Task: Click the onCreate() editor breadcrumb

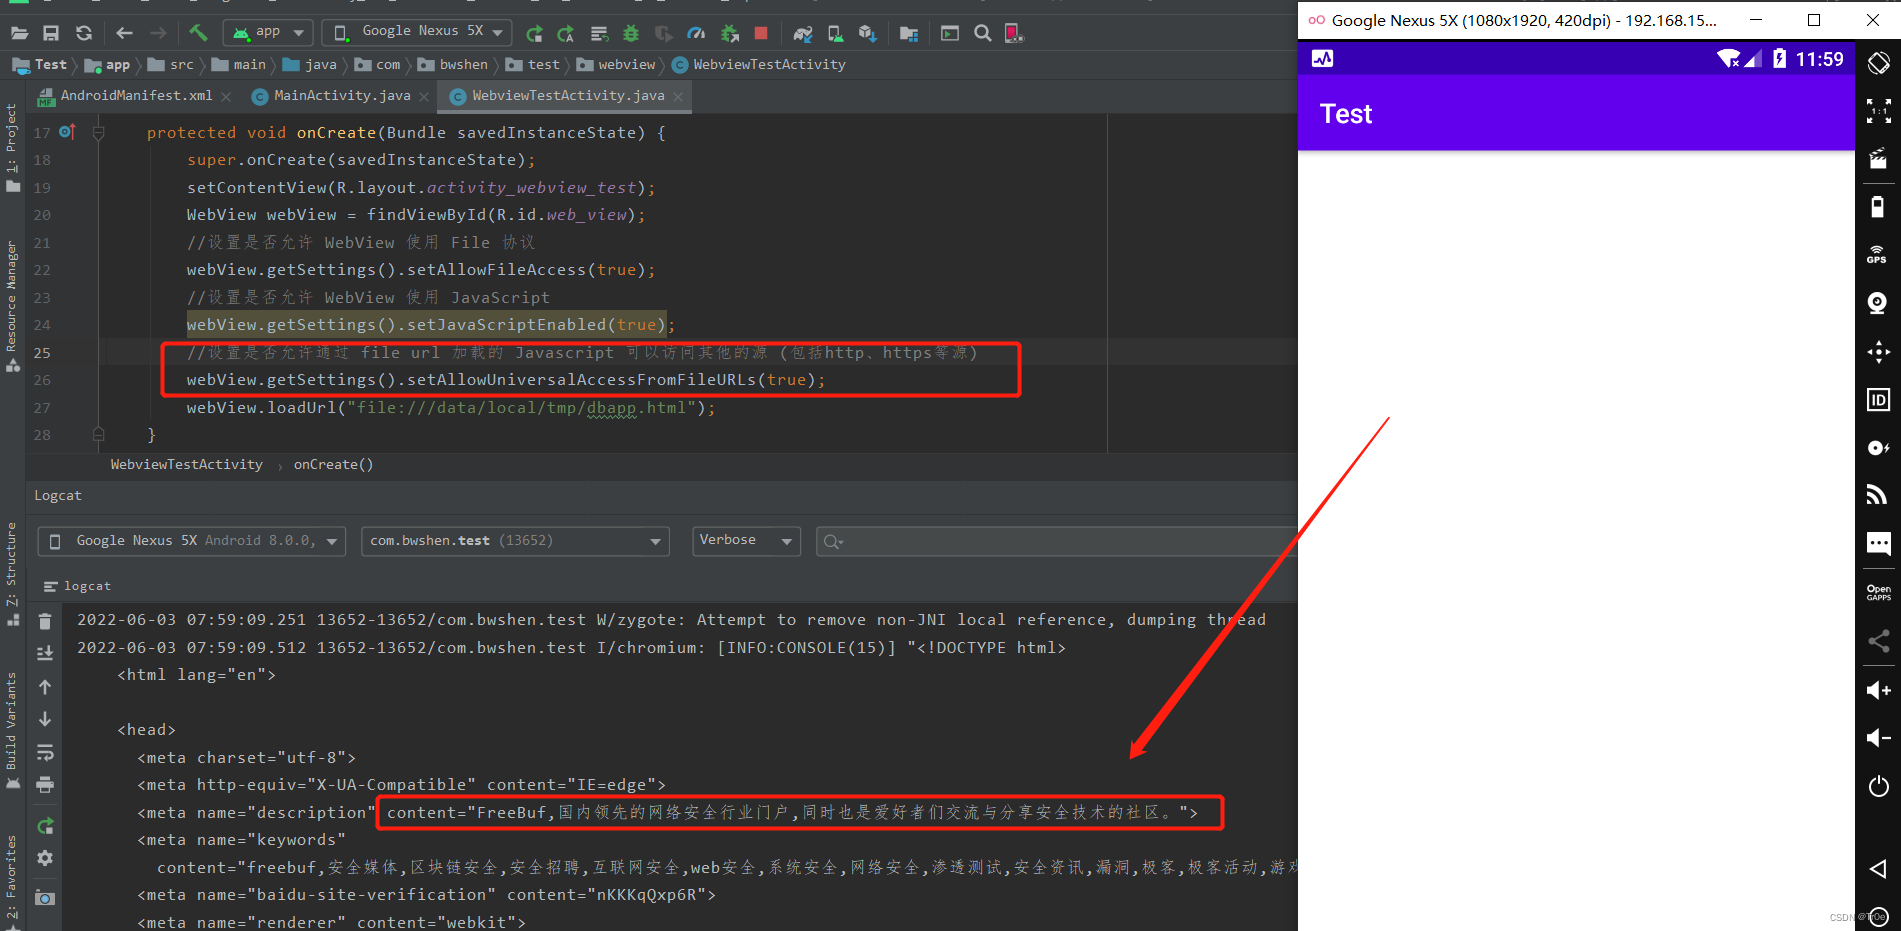Action: click(333, 465)
